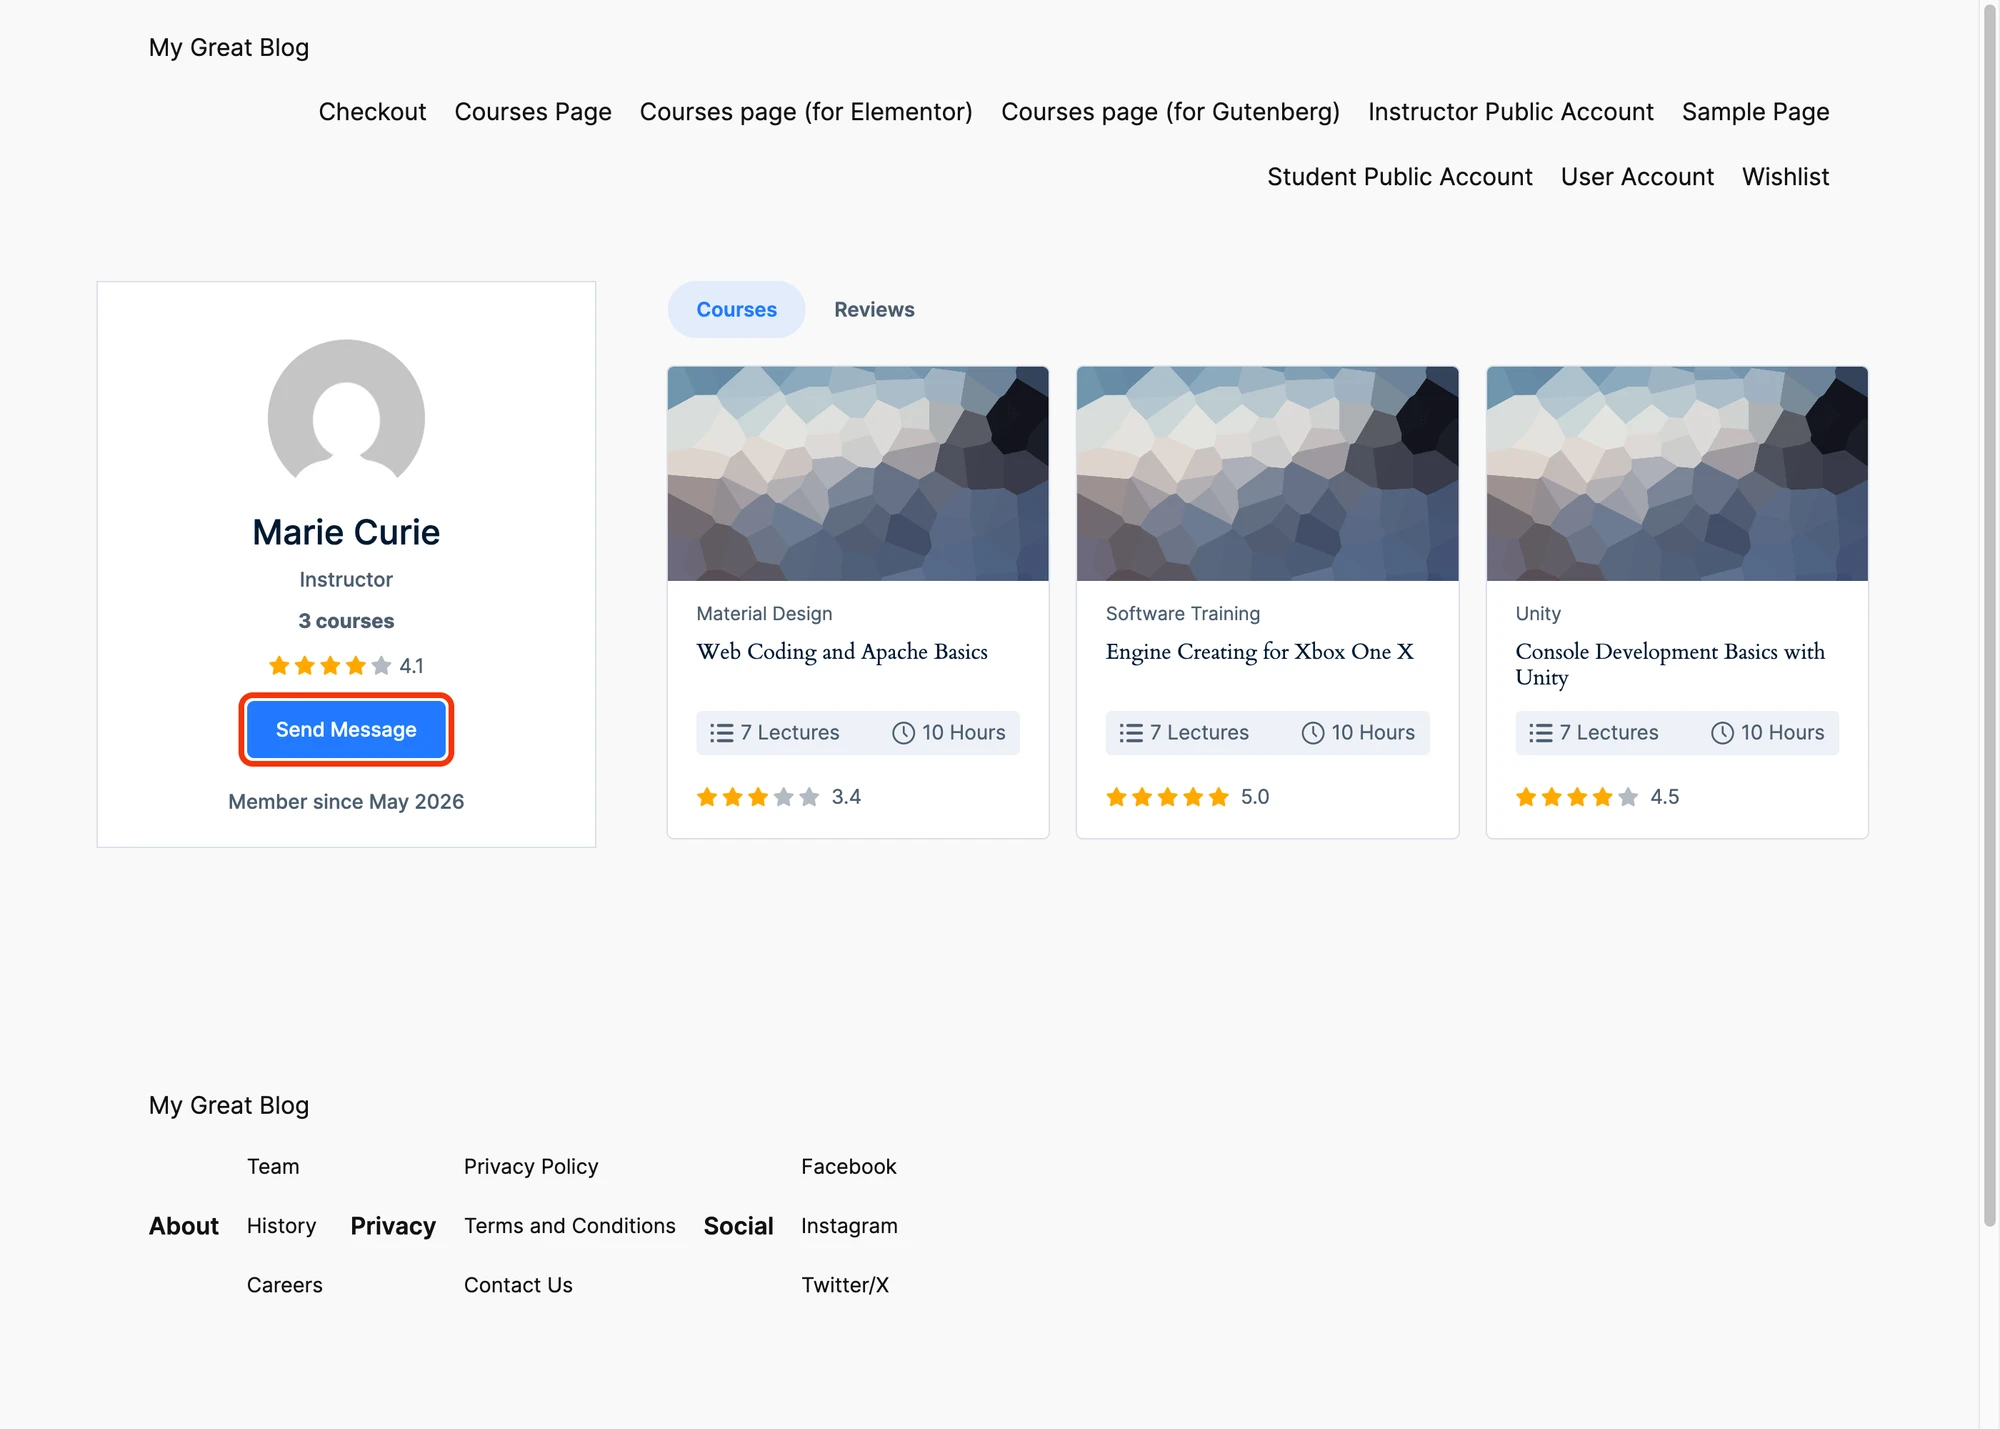Open Courses Page from the navigation
Viewport: 2000px width, 1429px height.
click(533, 112)
